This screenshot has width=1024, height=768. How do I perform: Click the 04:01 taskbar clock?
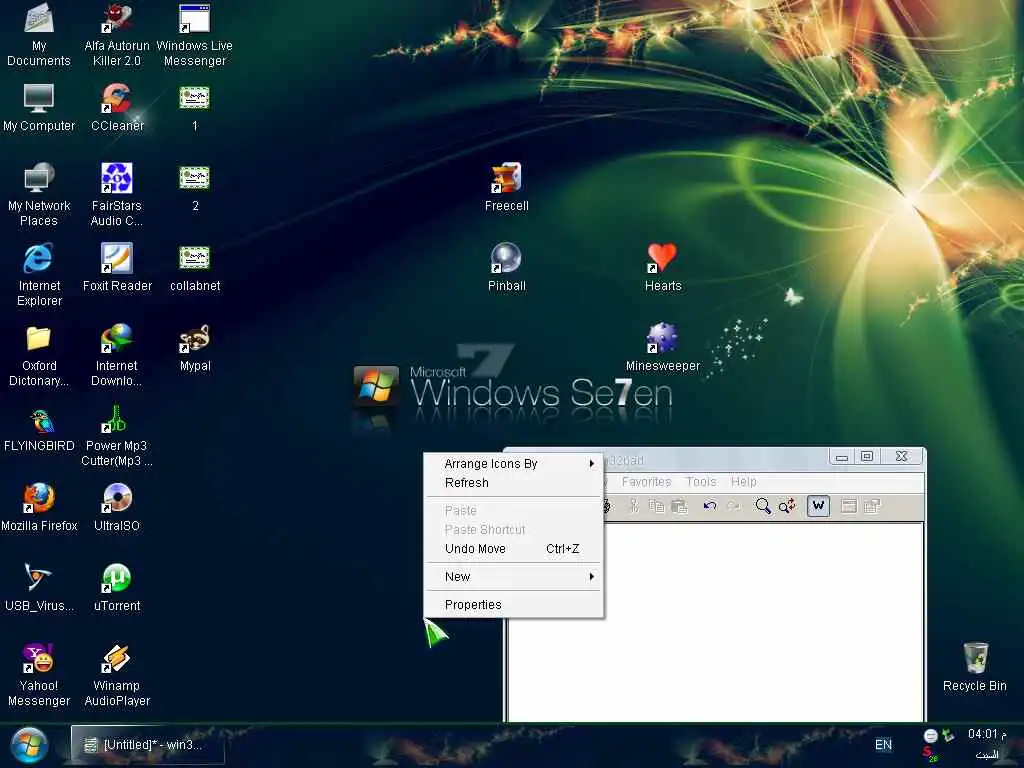pos(986,734)
